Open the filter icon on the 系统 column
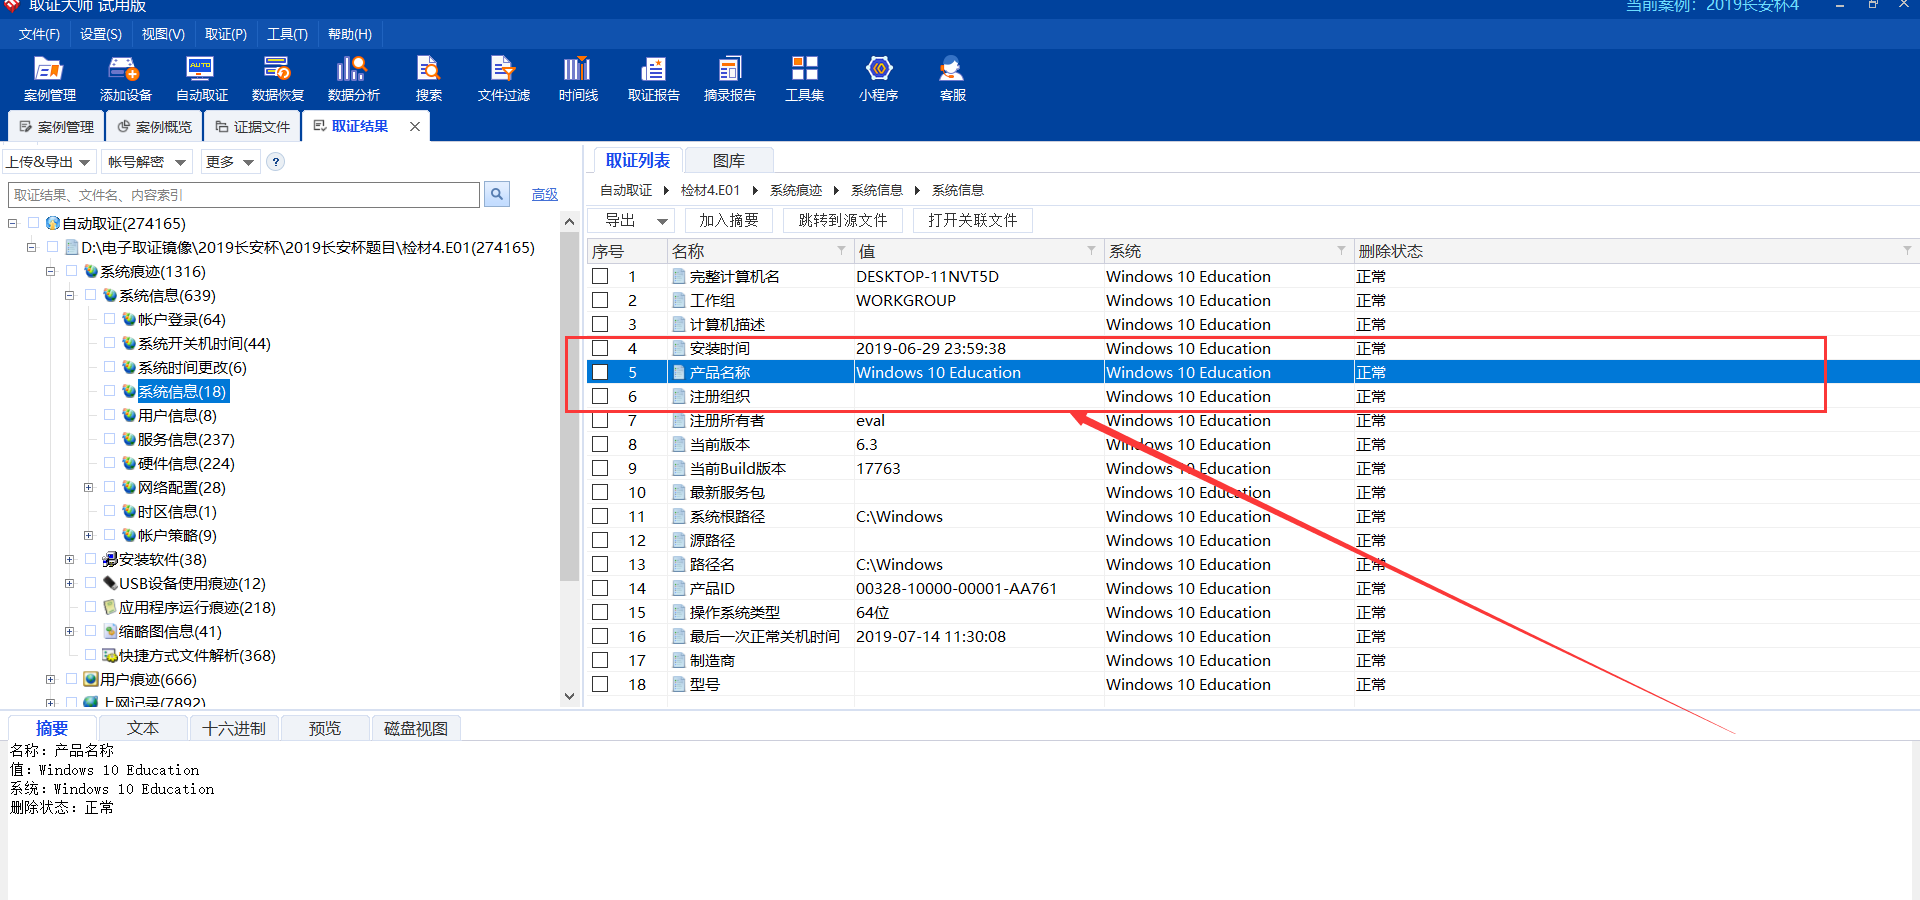The width and height of the screenshot is (1920, 900). tap(1340, 251)
